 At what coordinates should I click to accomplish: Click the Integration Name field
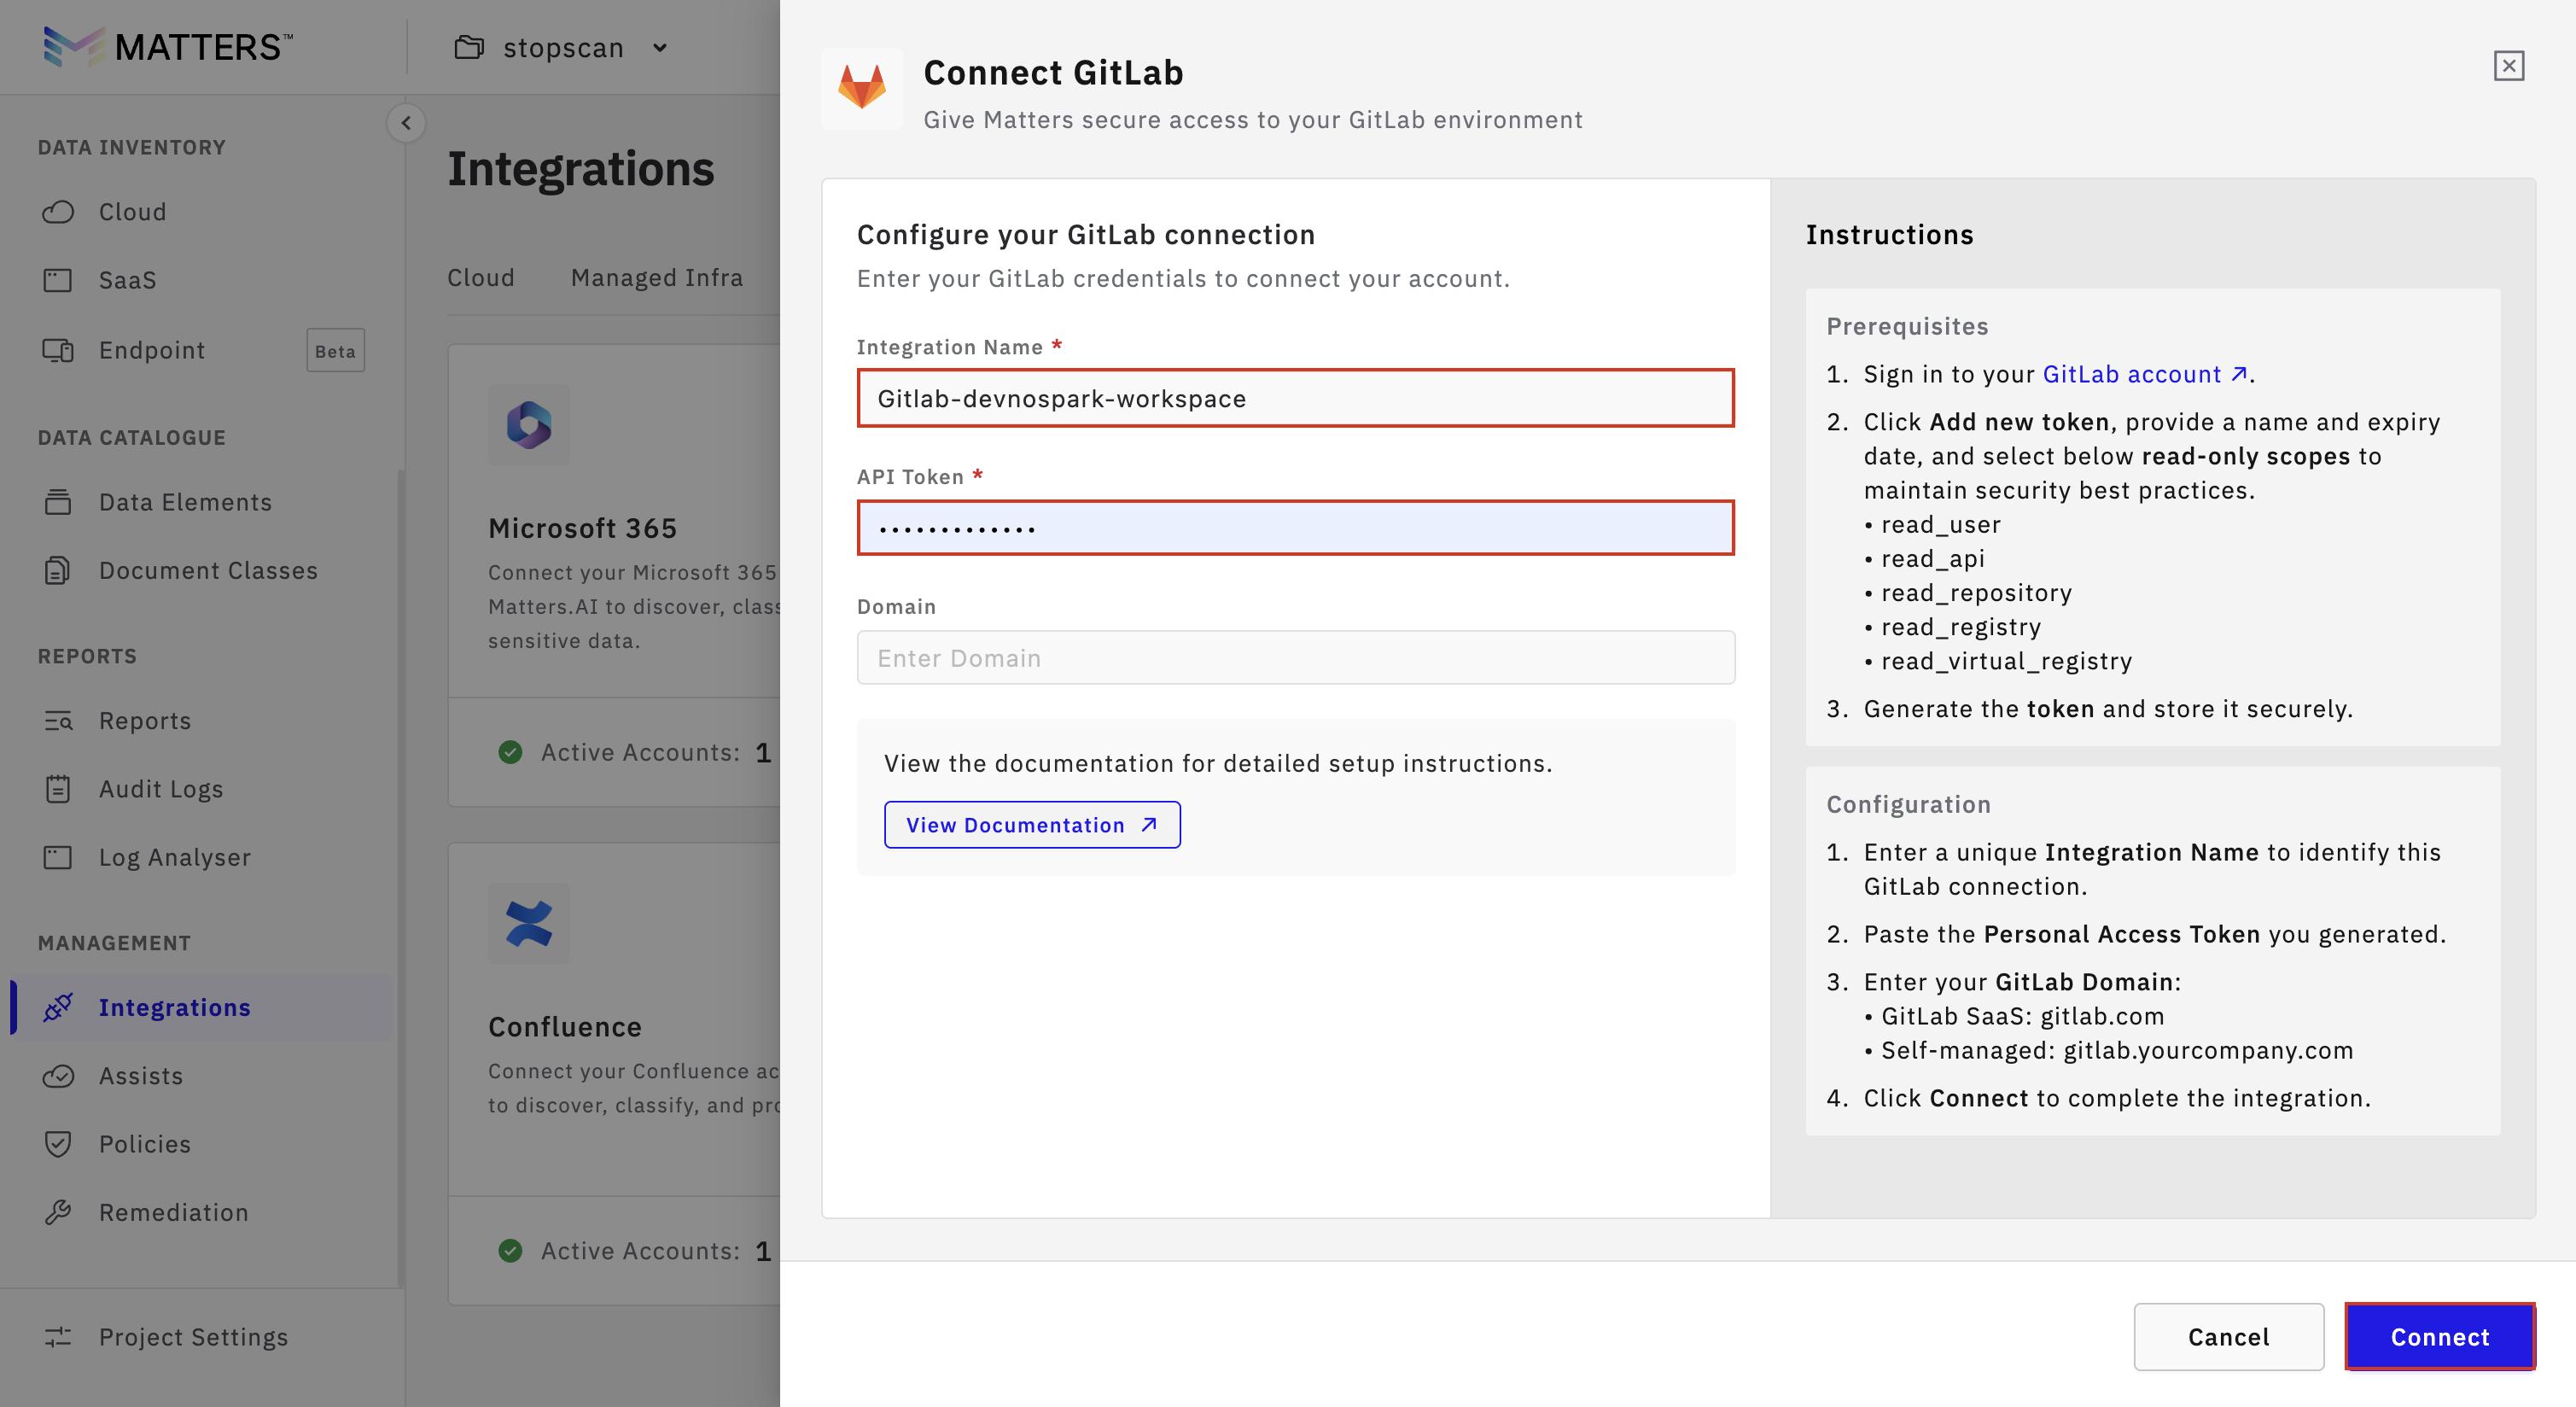pyautogui.click(x=1296, y=398)
